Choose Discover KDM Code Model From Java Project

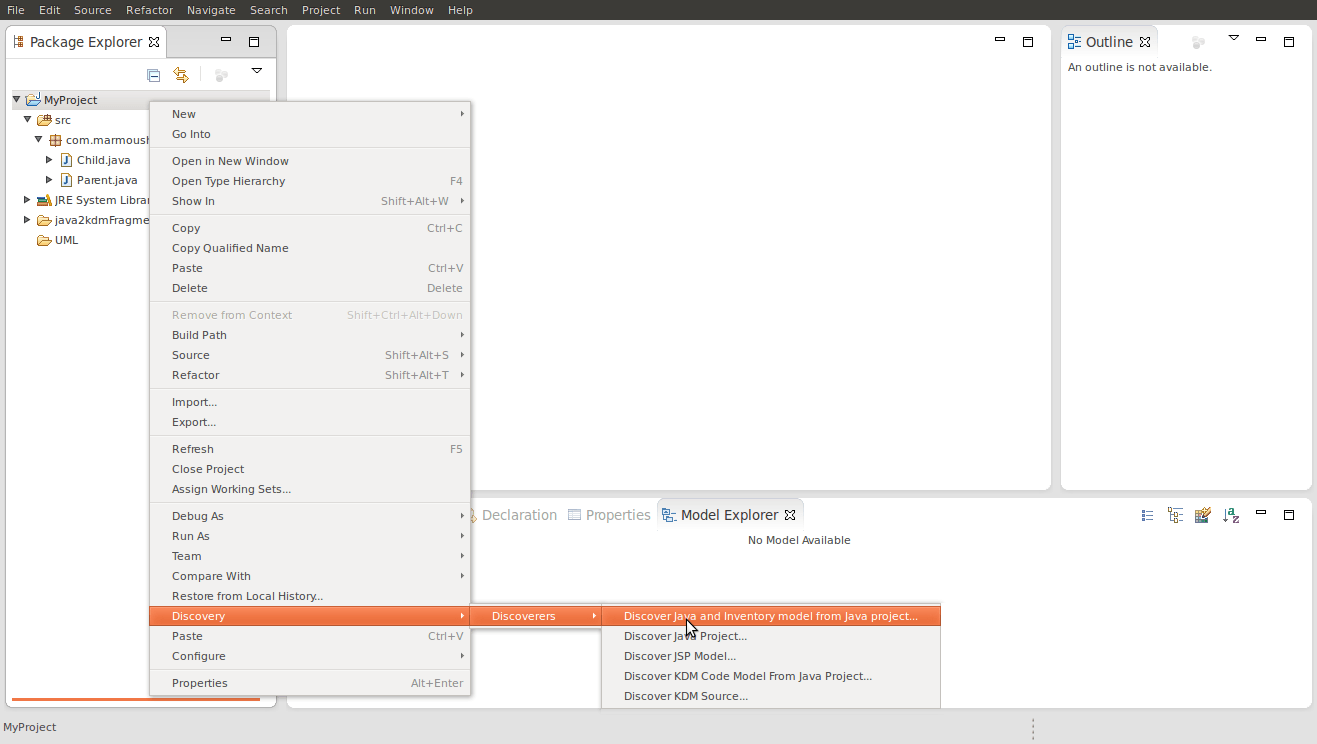[x=747, y=676]
